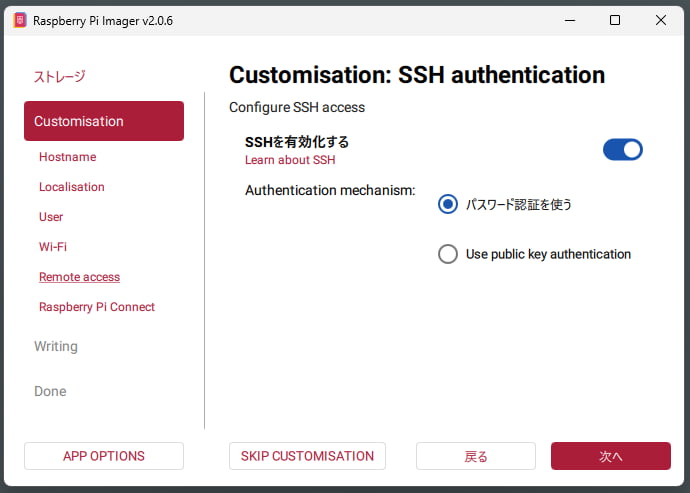Select Remote access in sidebar

click(79, 277)
